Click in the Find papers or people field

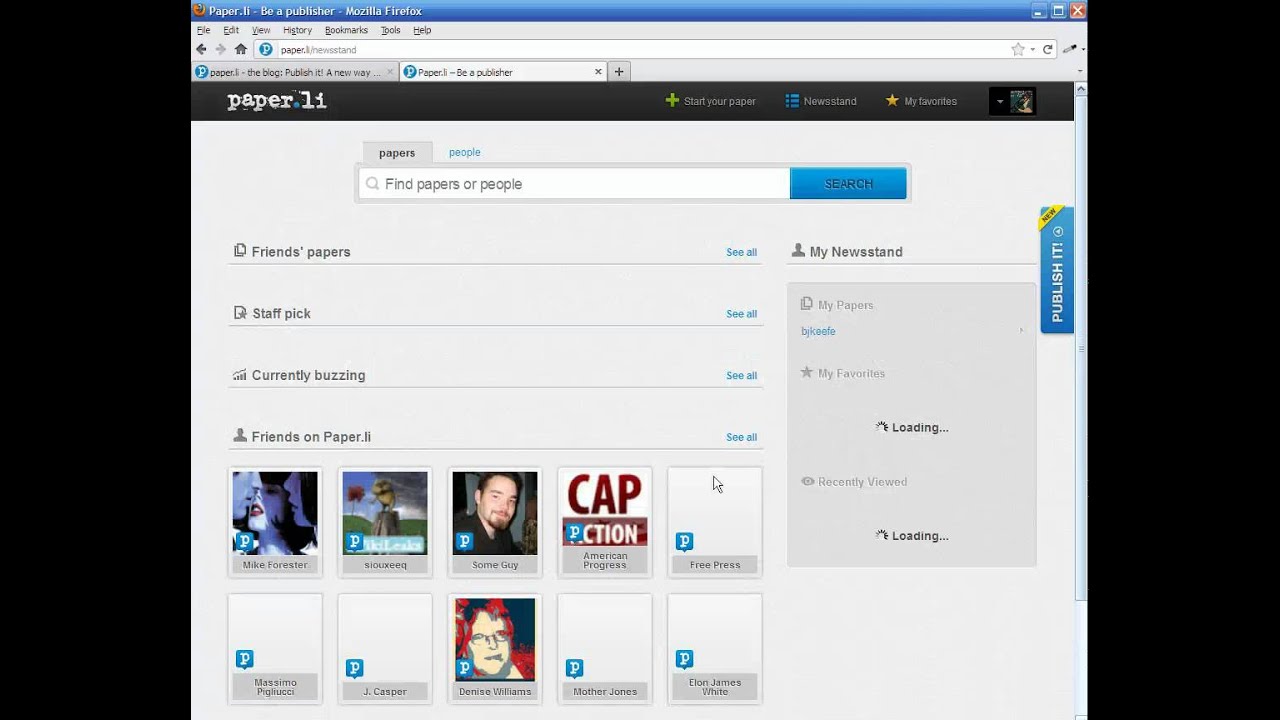574,184
